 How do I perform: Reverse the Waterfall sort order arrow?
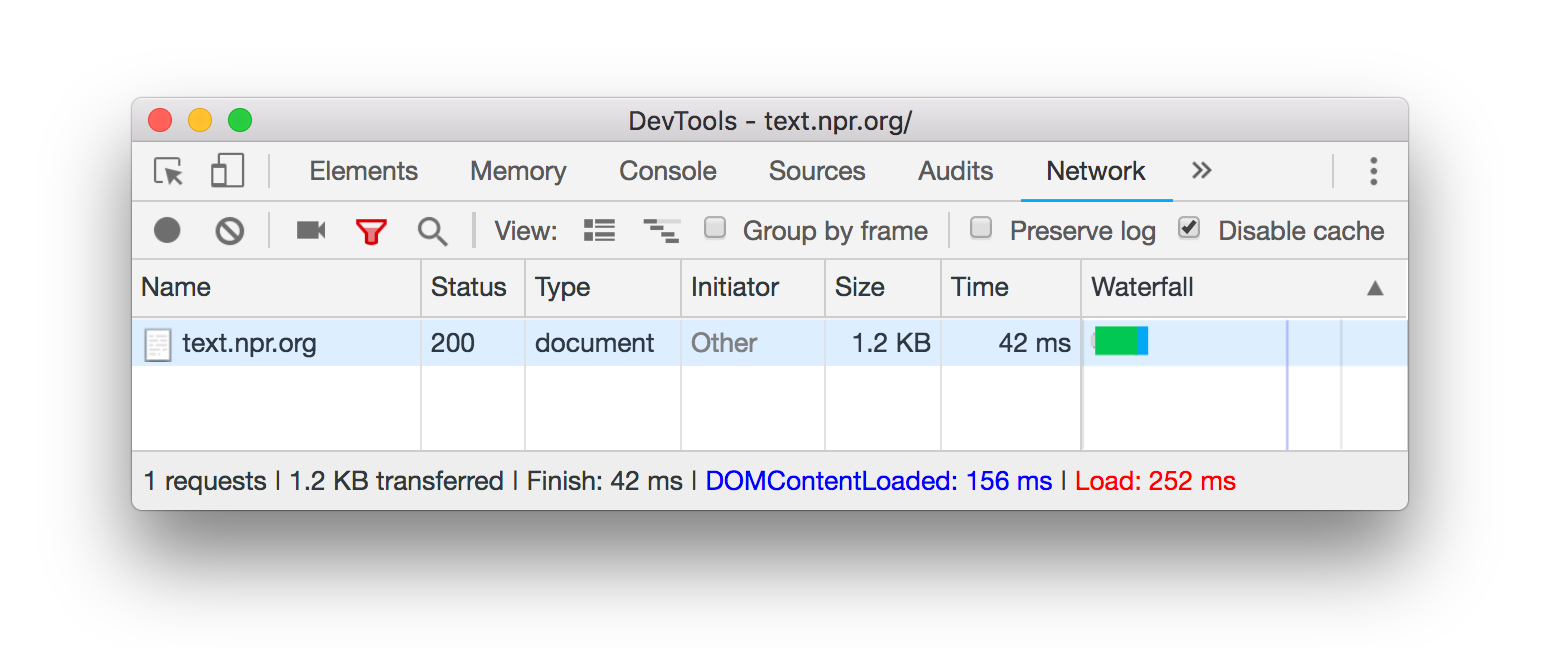coord(1375,288)
